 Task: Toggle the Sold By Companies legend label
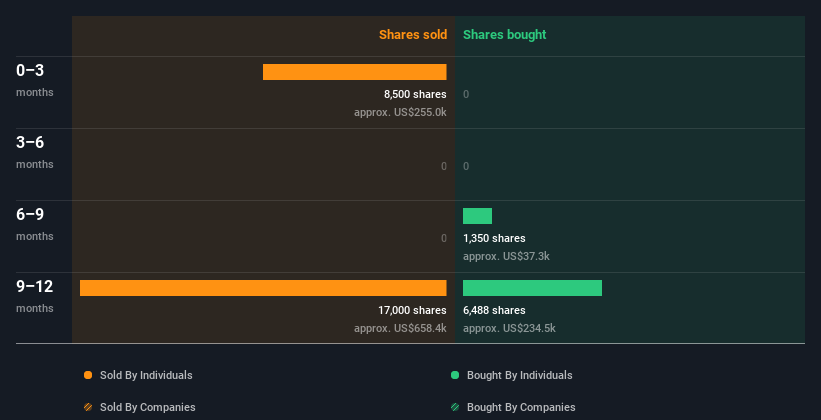point(148,407)
